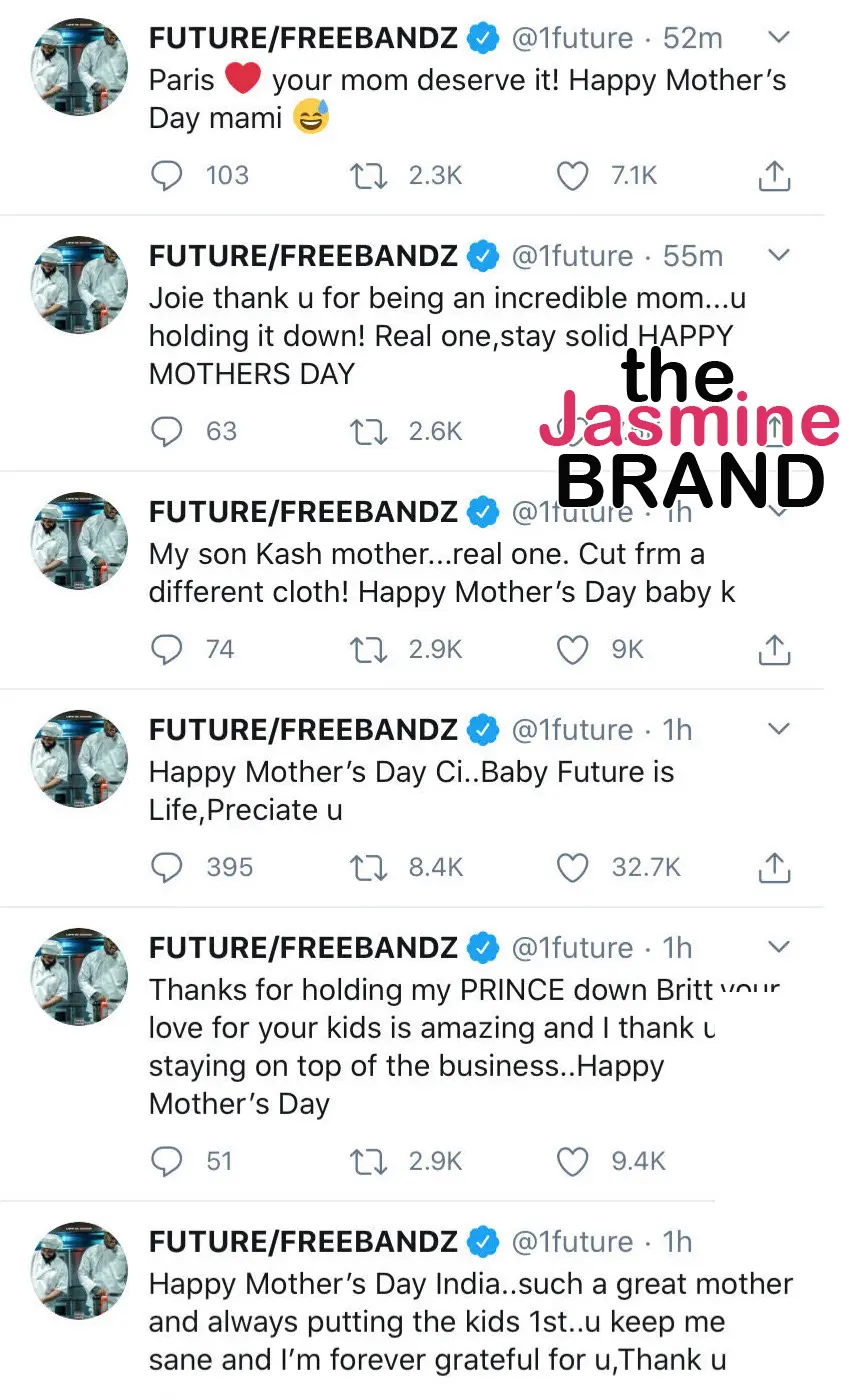Viewport: 849px width, 1400px height.
Task: Reply to the Britt PRINCE tweet
Action: tap(166, 1162)
